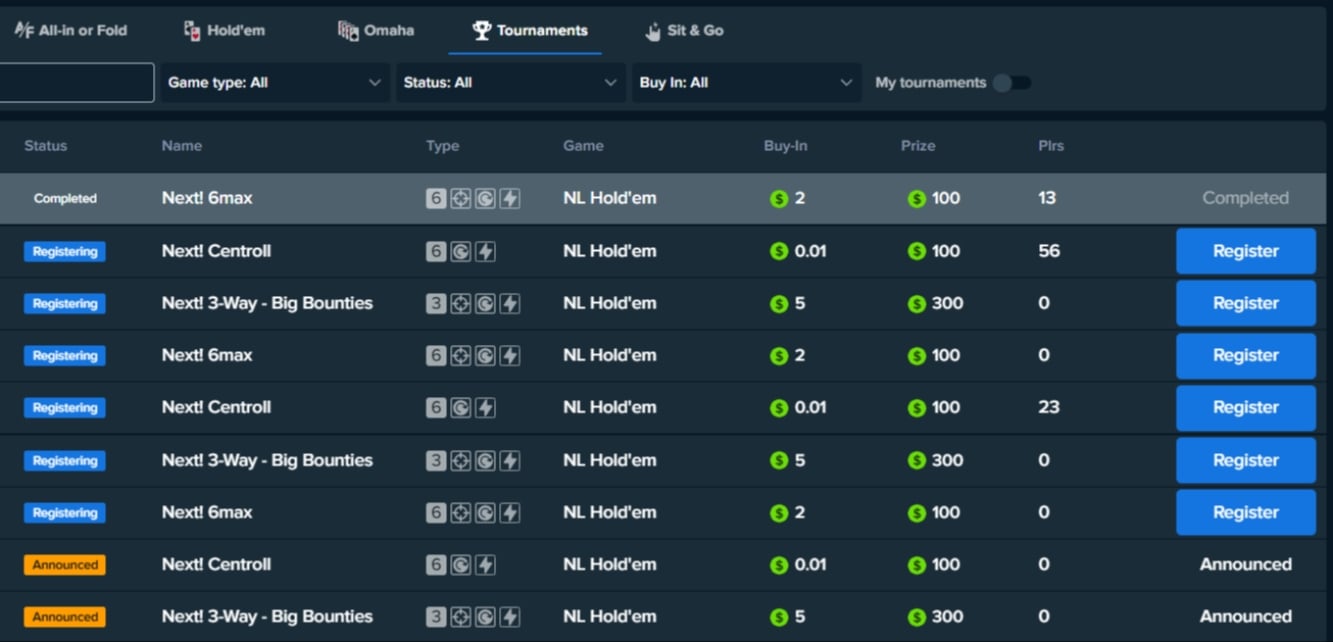Click the turbo lightning icon in the Centroll row with 56 players
This screenshot has height=642, width=1333.
(485, 251)
